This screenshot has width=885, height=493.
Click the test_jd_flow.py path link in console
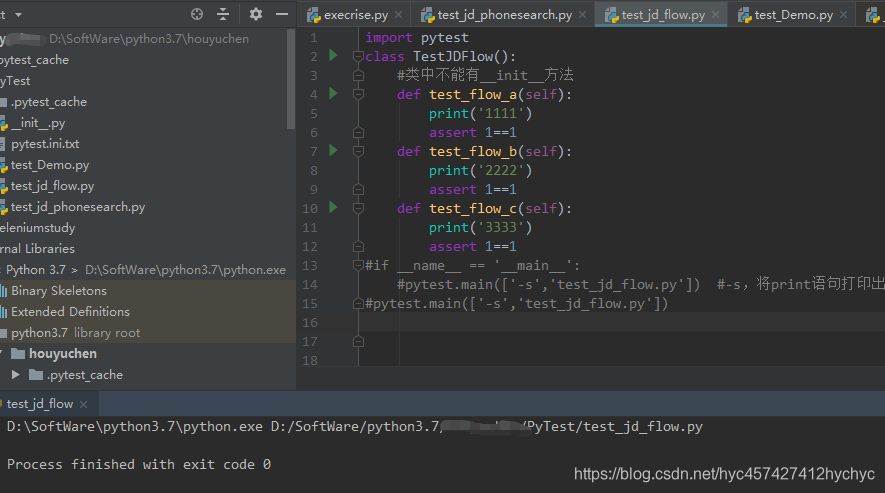[x=487, y=426]
